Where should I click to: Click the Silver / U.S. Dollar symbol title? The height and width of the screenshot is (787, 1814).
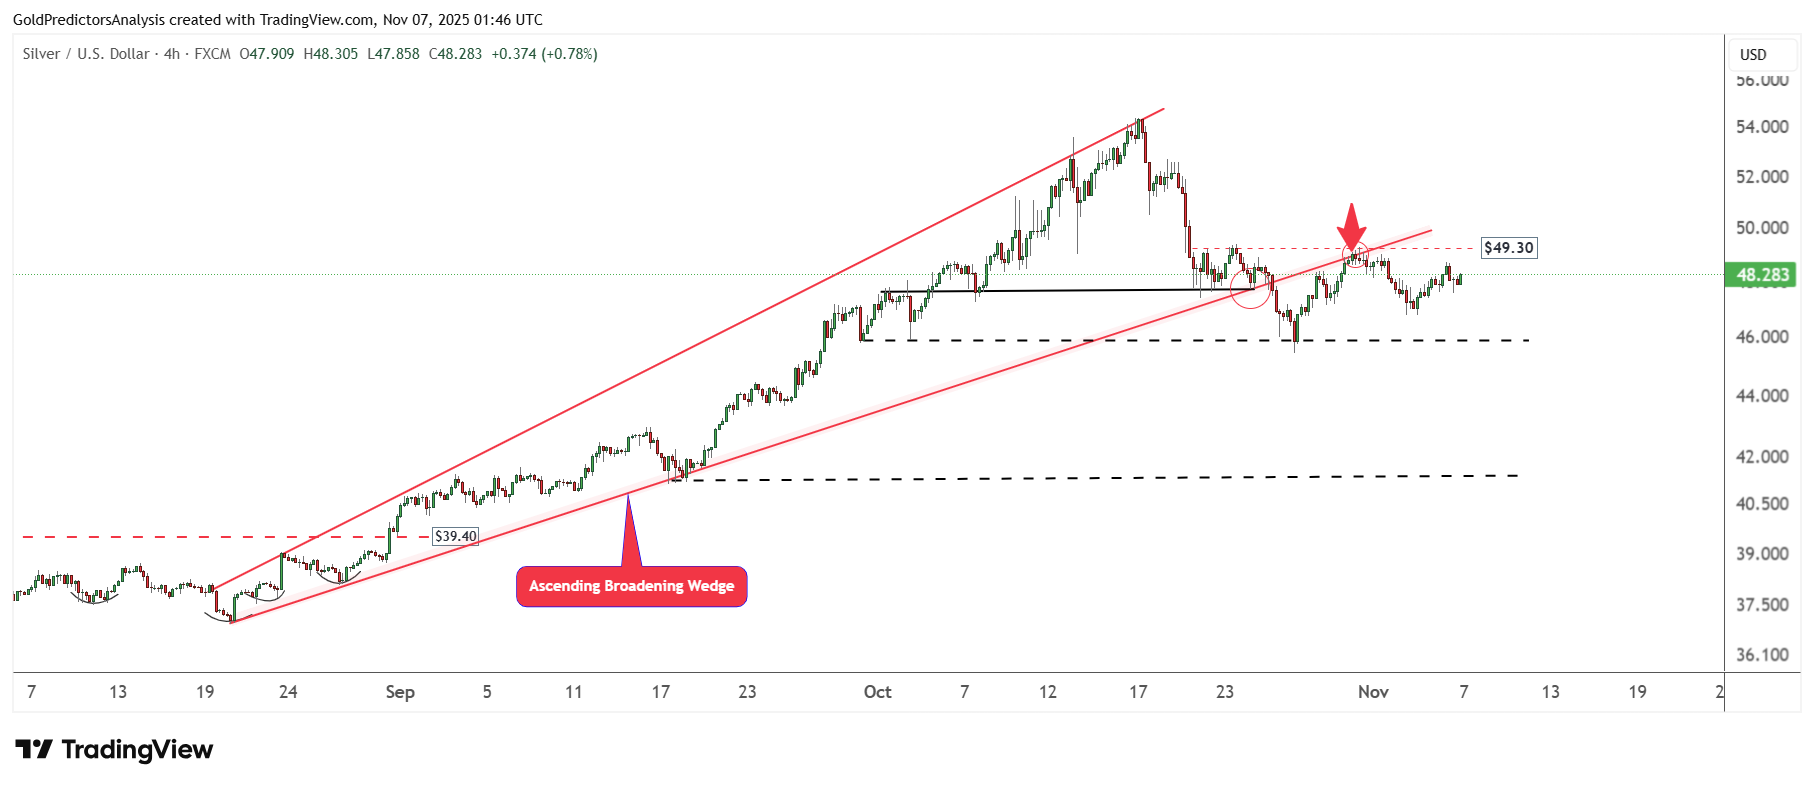(x=86, y=54)
